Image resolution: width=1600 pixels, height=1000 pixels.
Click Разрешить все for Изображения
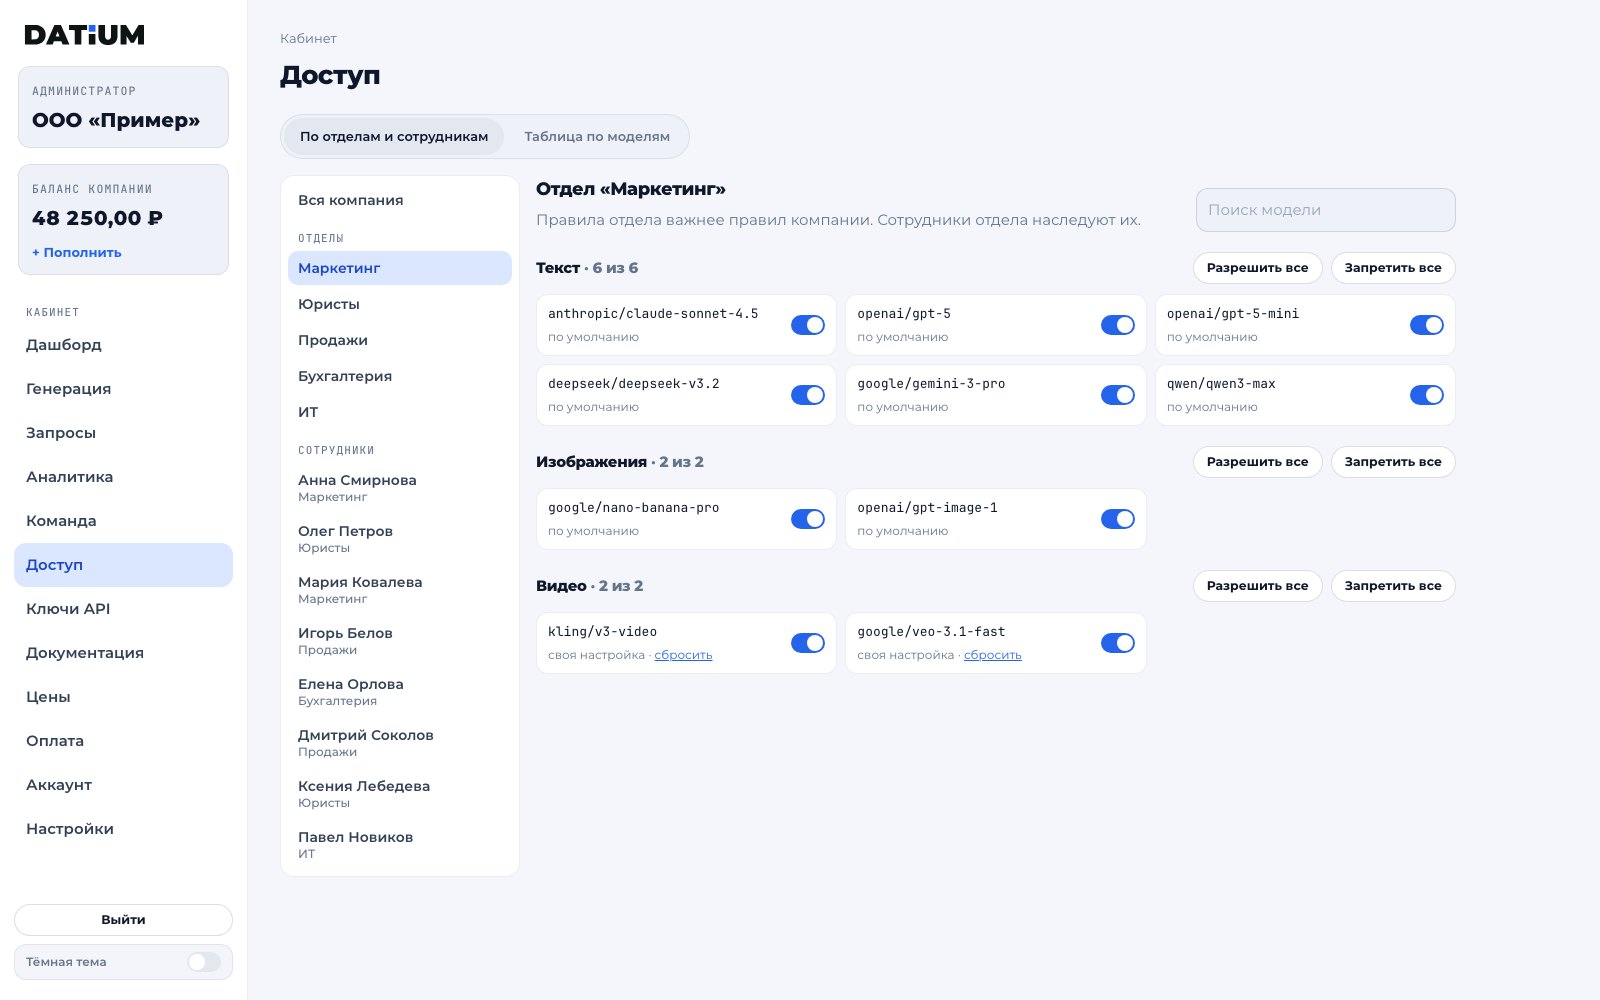pyautogui.click(x=1257, y=462)
